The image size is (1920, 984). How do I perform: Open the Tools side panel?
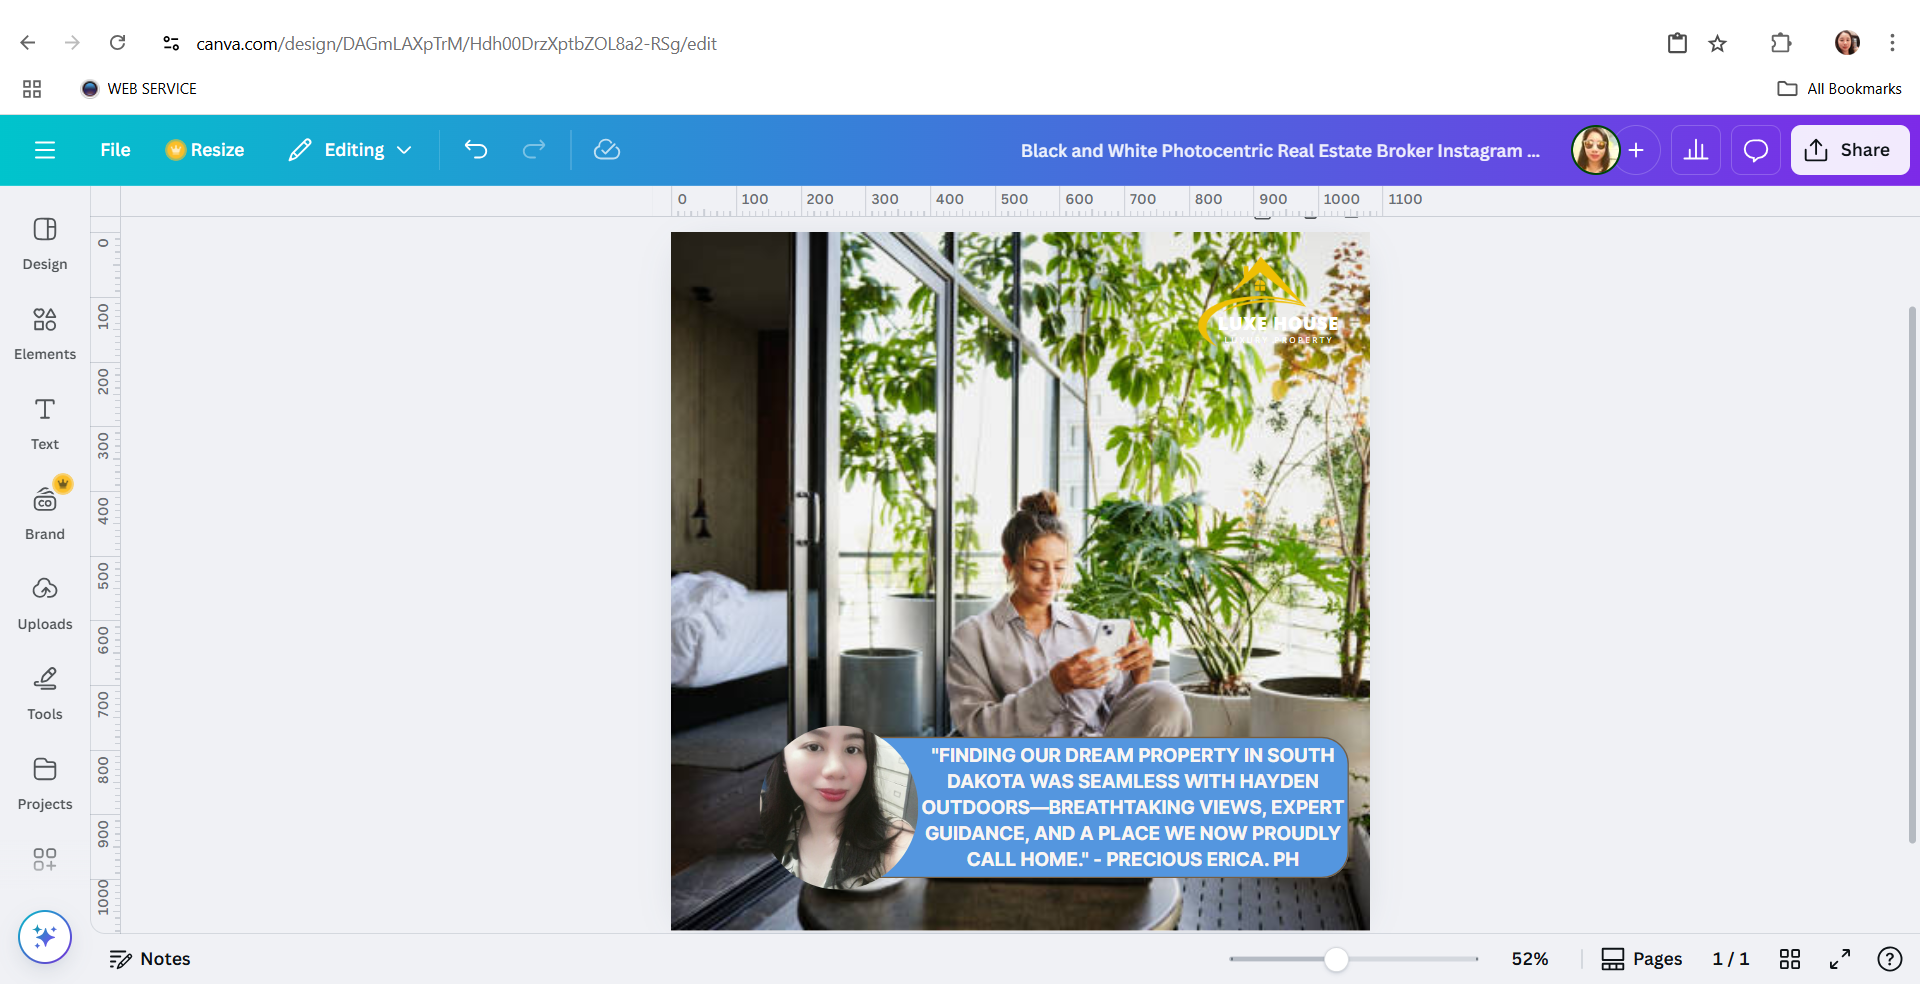click(45, 694)
